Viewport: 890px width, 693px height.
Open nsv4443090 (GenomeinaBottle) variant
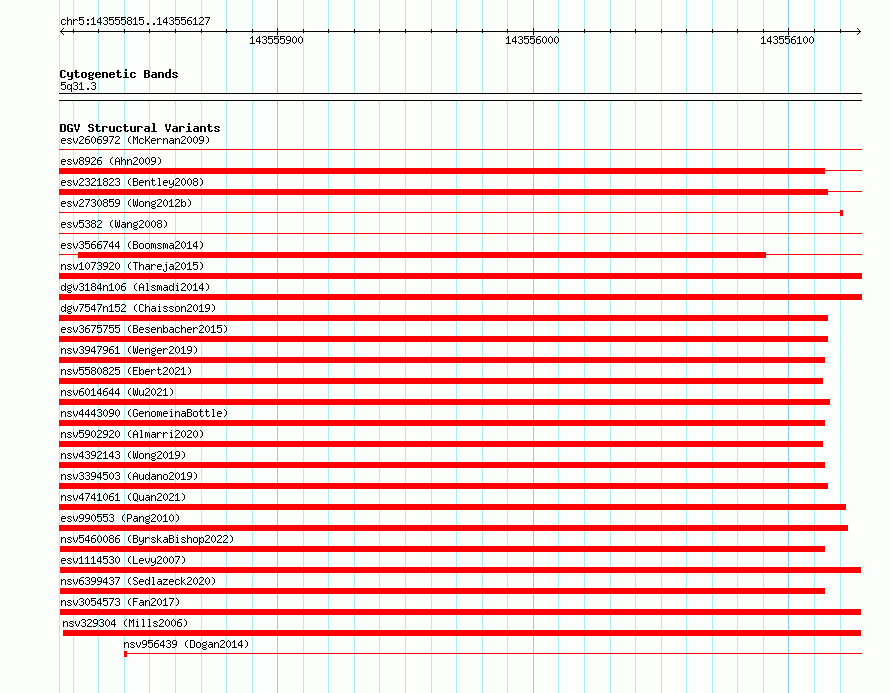144,413
